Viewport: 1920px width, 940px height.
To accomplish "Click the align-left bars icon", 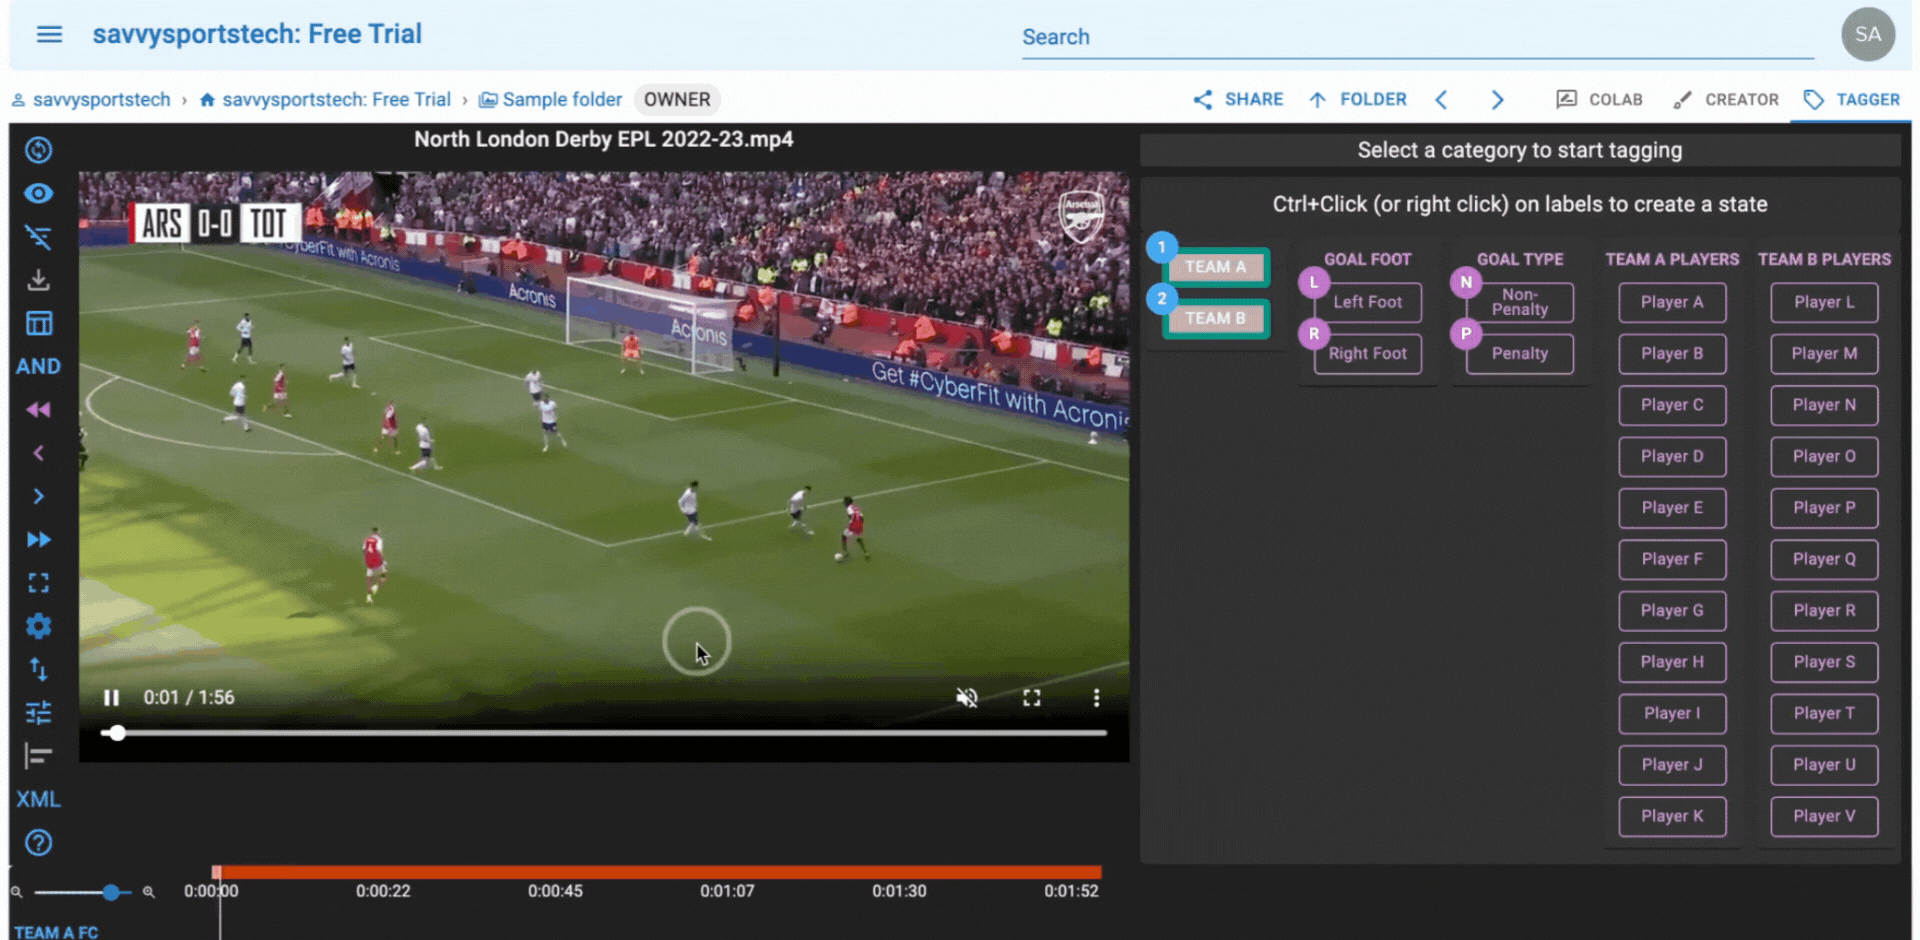I will click(38, 756).
